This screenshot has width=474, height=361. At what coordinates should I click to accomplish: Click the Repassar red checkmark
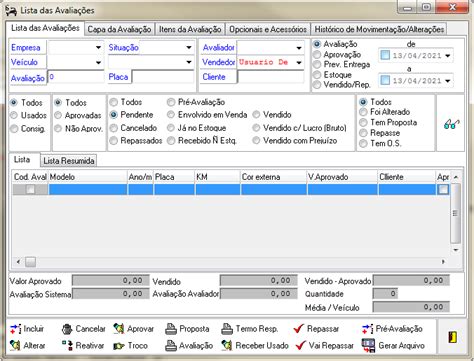(299, 329)
